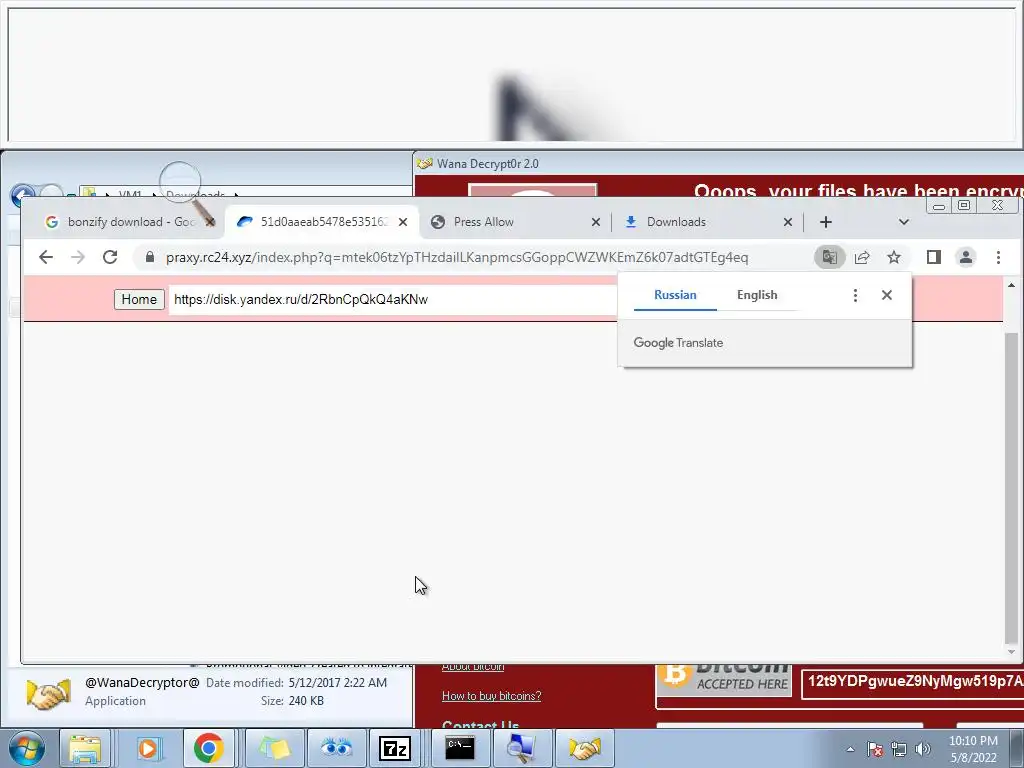
Task: Close the 51d0aaeab5478e535162 tab
Action: tap(403, 222)
